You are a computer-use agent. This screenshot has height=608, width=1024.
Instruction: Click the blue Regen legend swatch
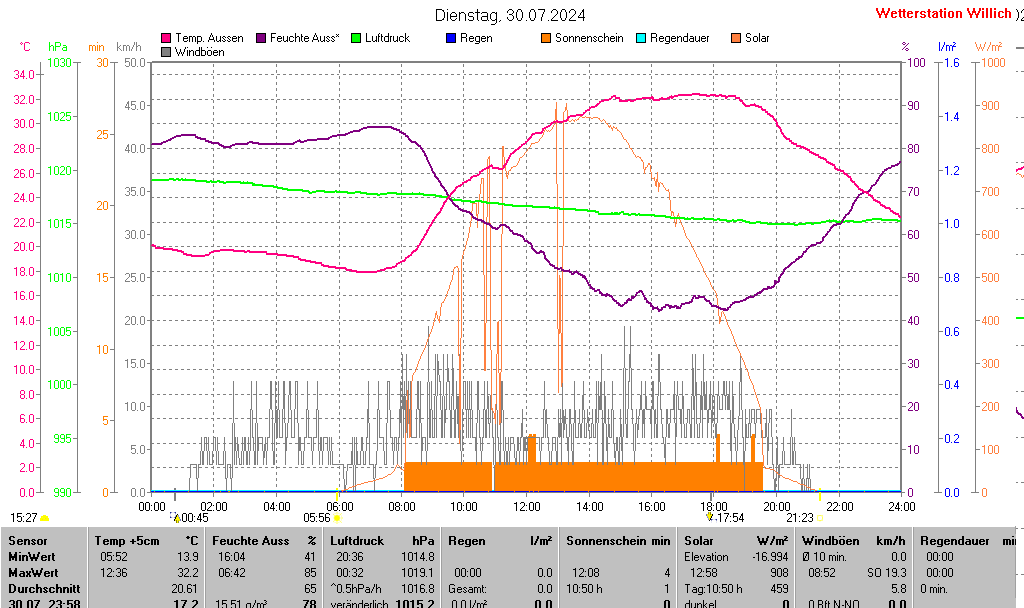tap(451, 39)
